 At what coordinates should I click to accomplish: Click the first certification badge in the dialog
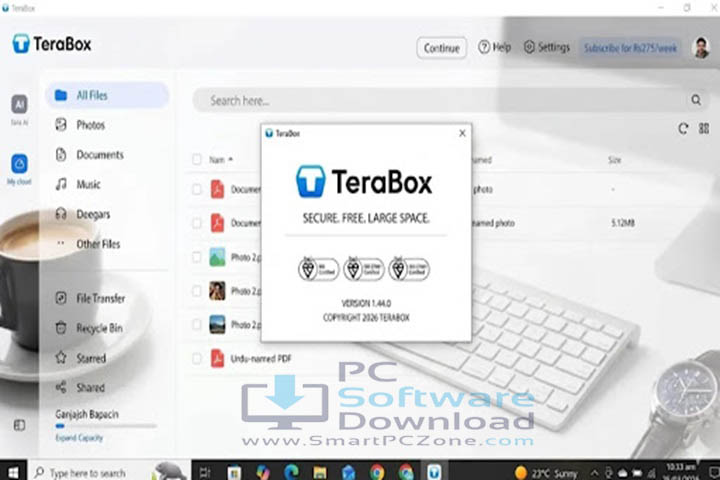coord(319,269)
